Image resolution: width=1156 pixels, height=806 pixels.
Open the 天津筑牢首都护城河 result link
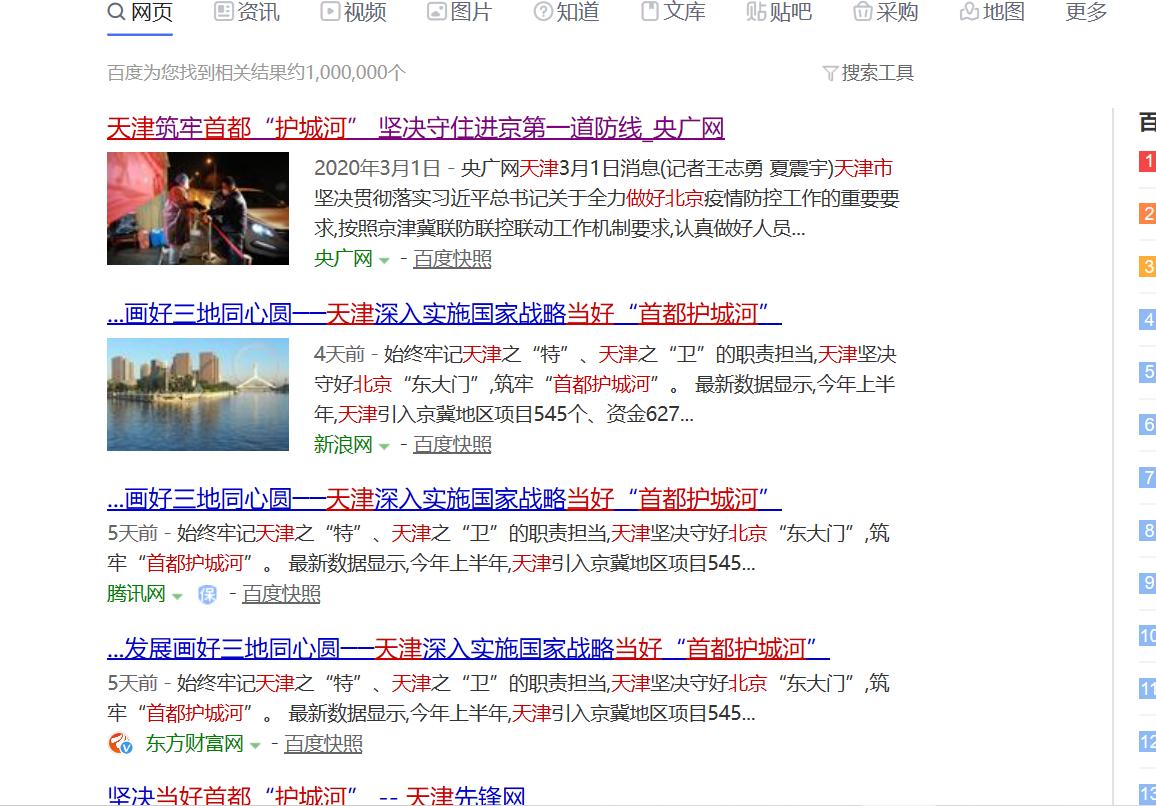coord(414,128)
